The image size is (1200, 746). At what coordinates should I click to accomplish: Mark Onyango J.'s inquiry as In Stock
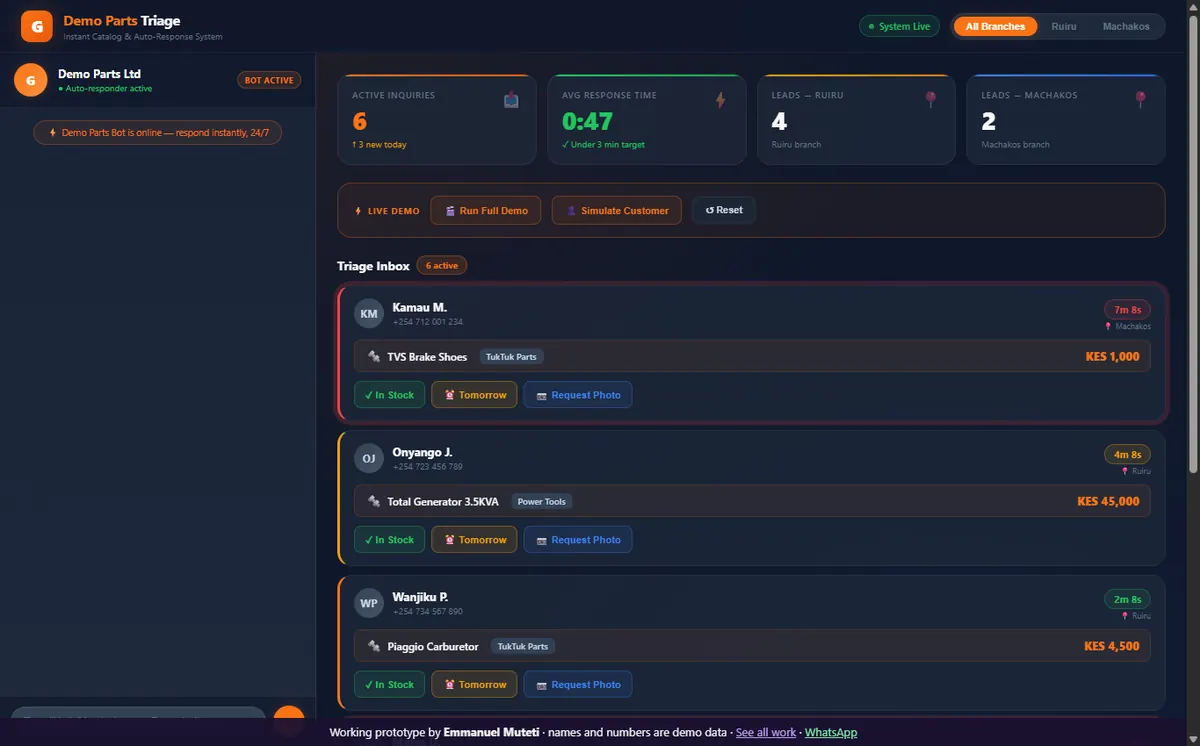pyautogui.click(x=389, y=540)
